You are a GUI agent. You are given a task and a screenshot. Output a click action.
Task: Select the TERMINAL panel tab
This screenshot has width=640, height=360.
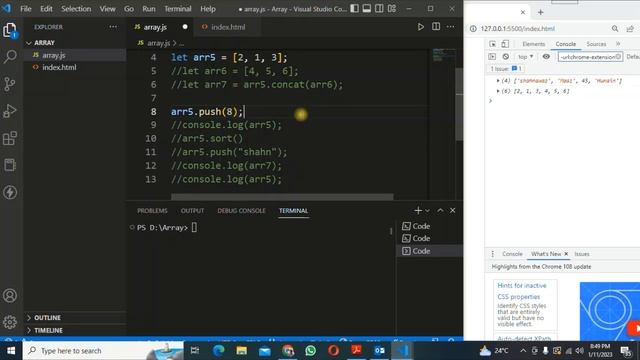pyautogui.click(x=293, y=211)
